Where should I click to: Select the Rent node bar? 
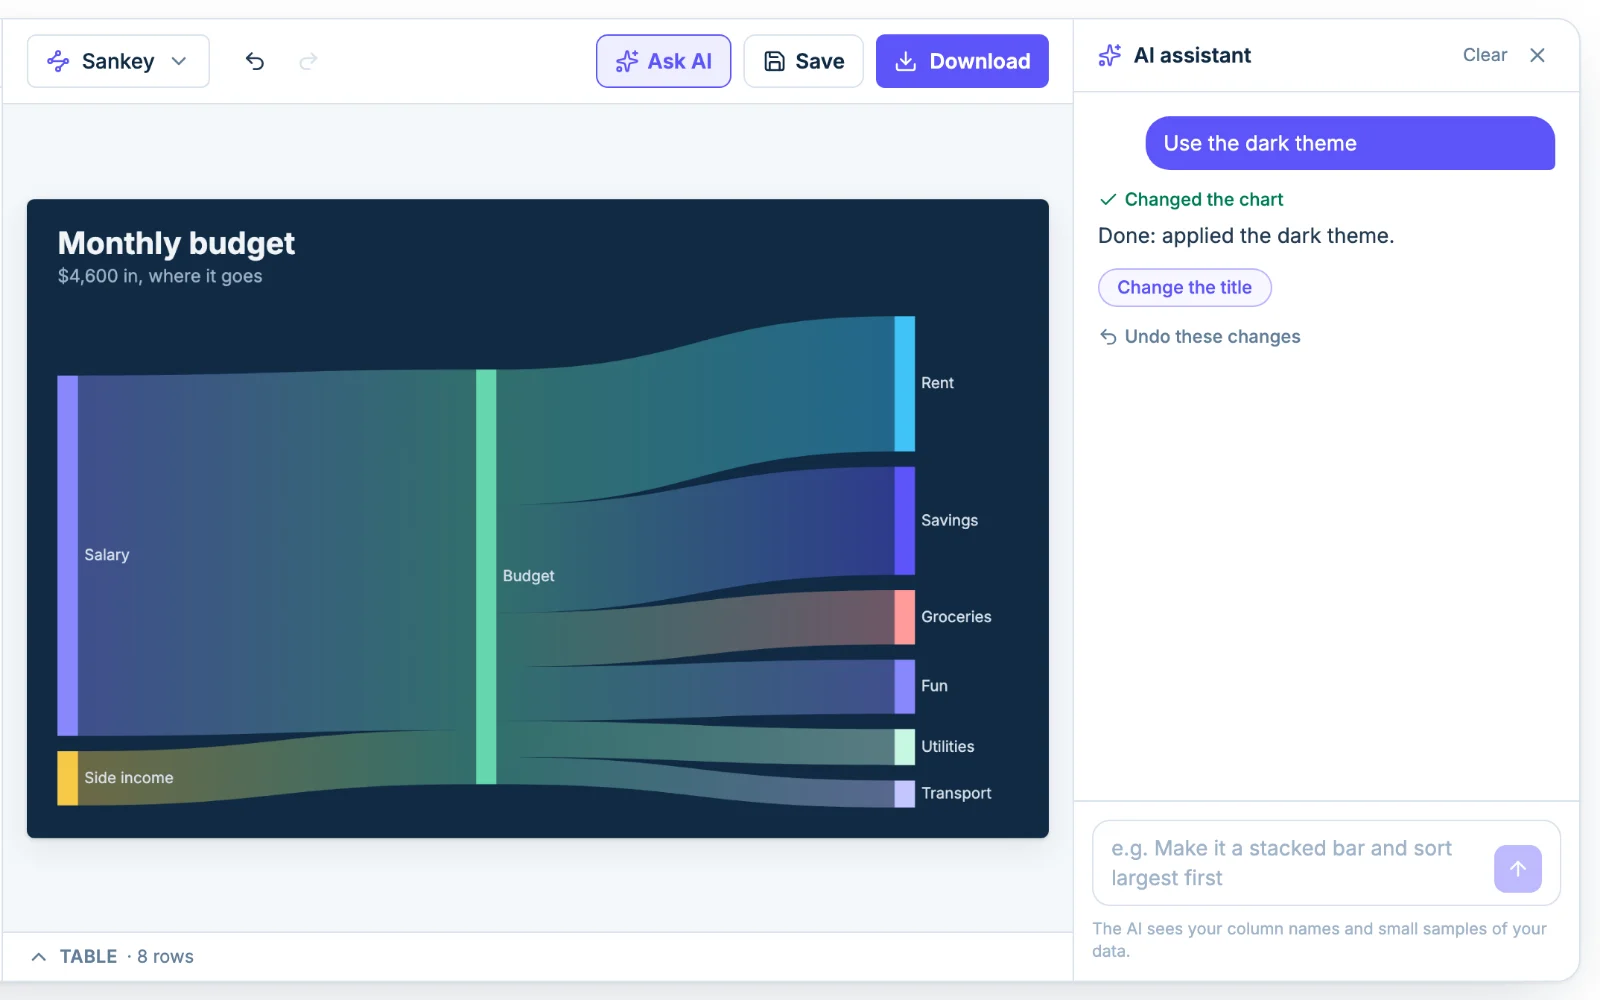[x=905, y=384]
